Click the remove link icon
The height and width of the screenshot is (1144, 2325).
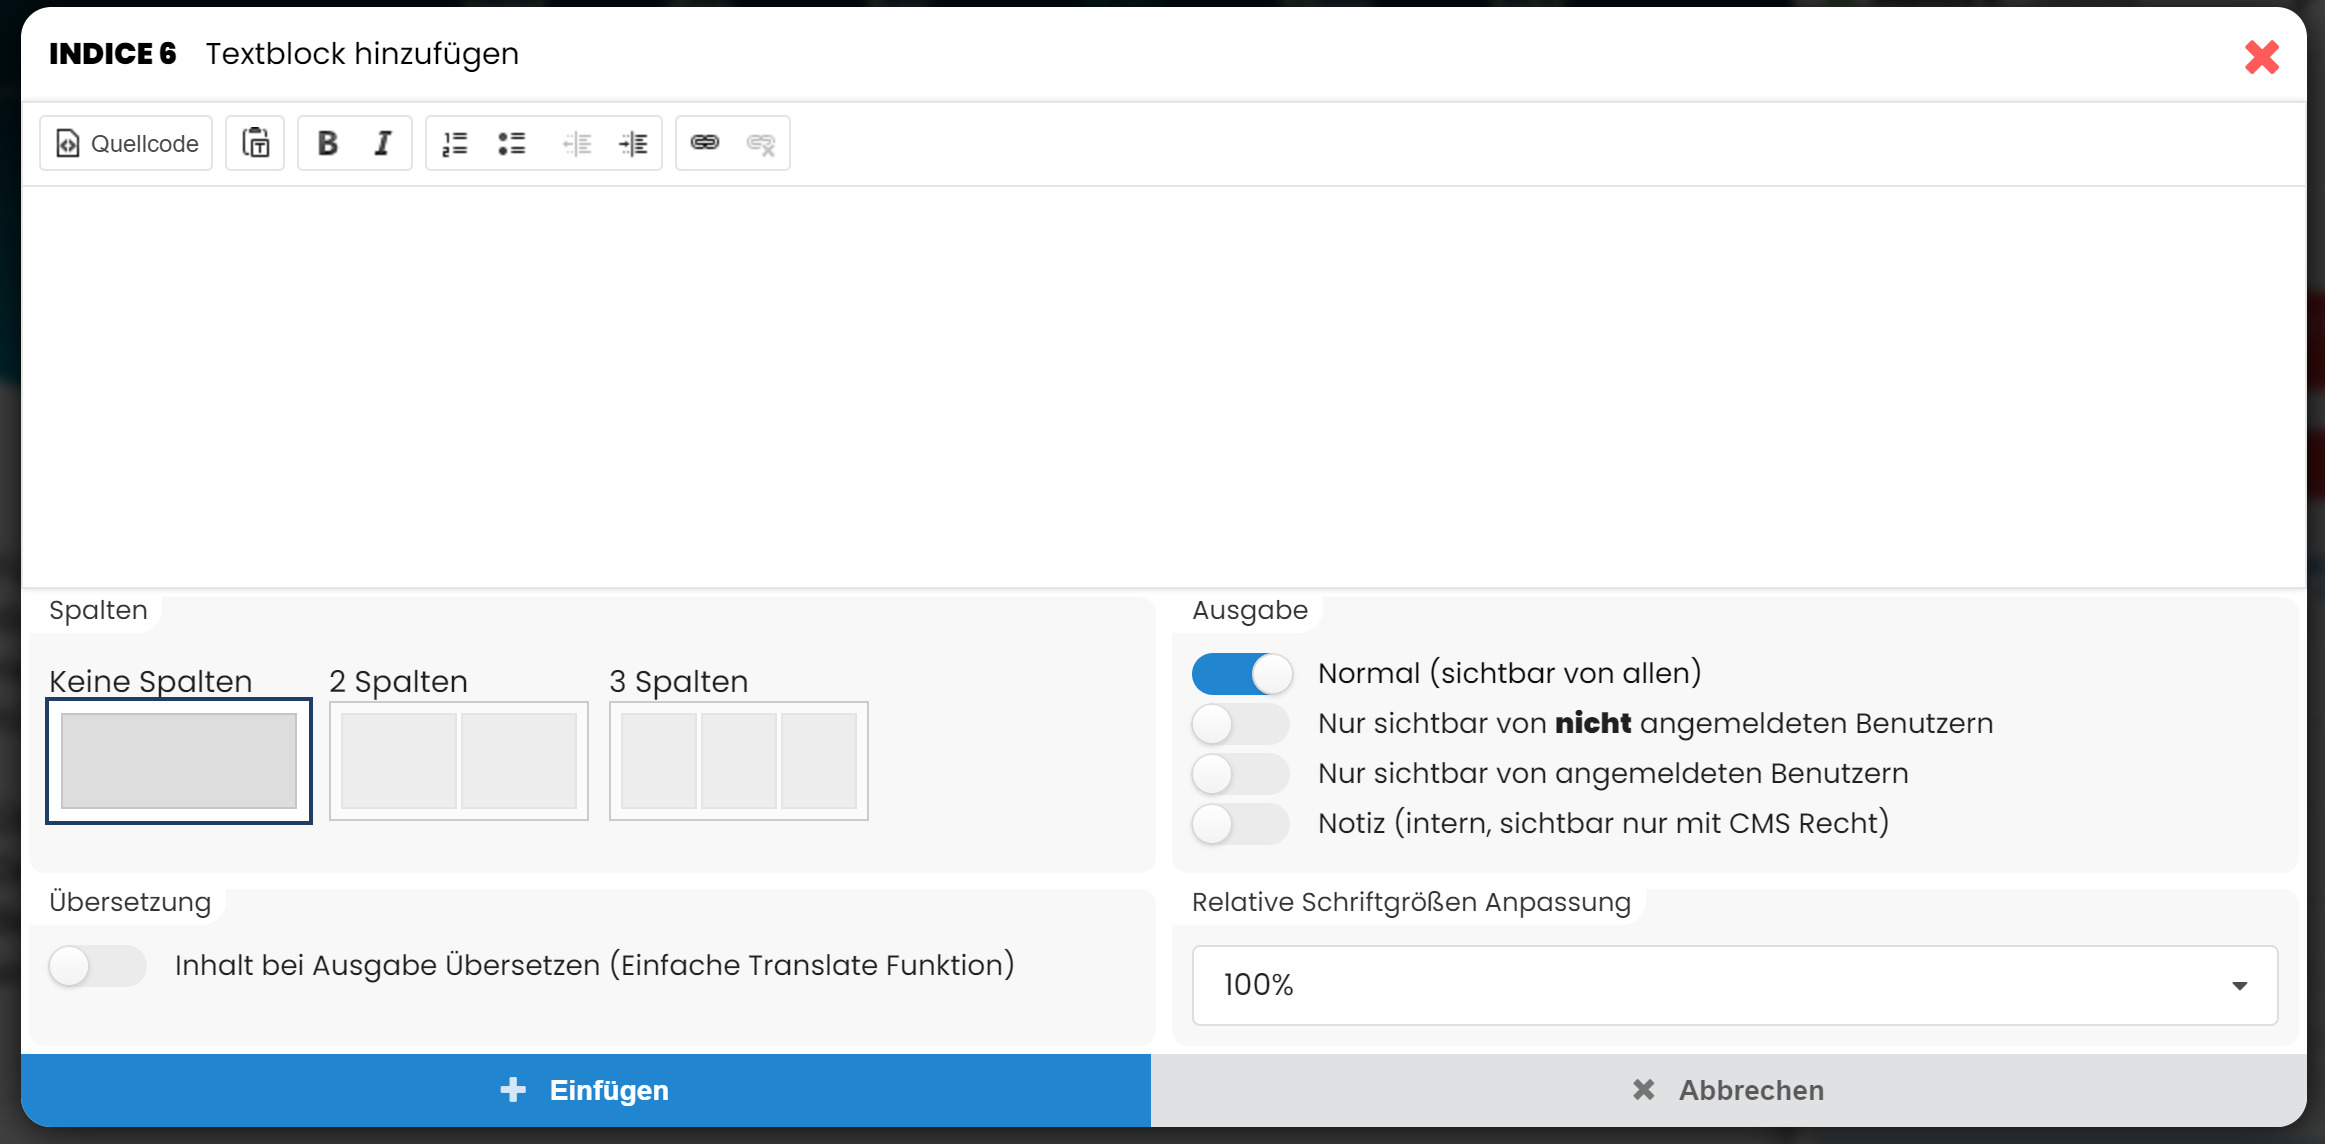(x=761, y=144)
